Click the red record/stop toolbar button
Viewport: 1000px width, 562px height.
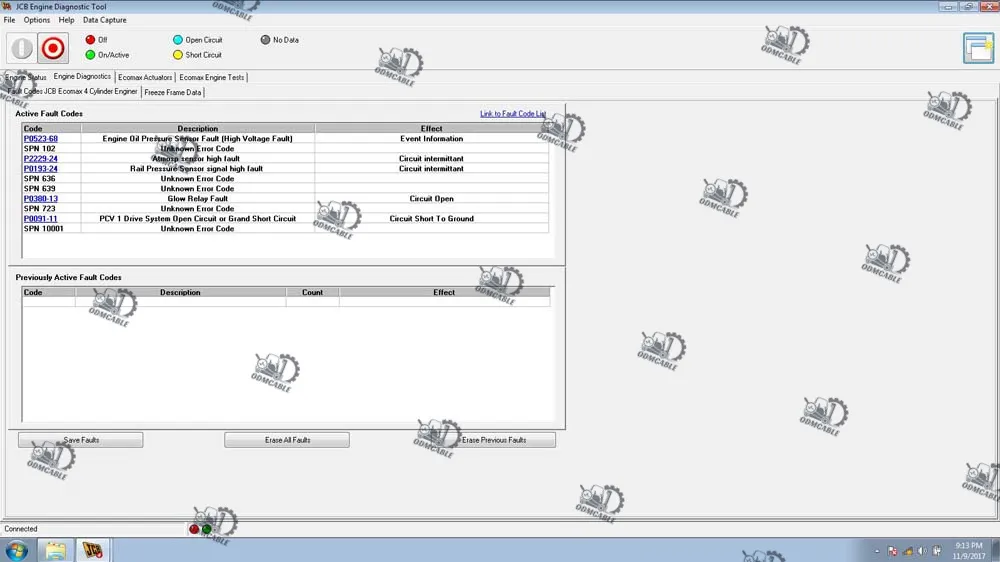[53, 48]
